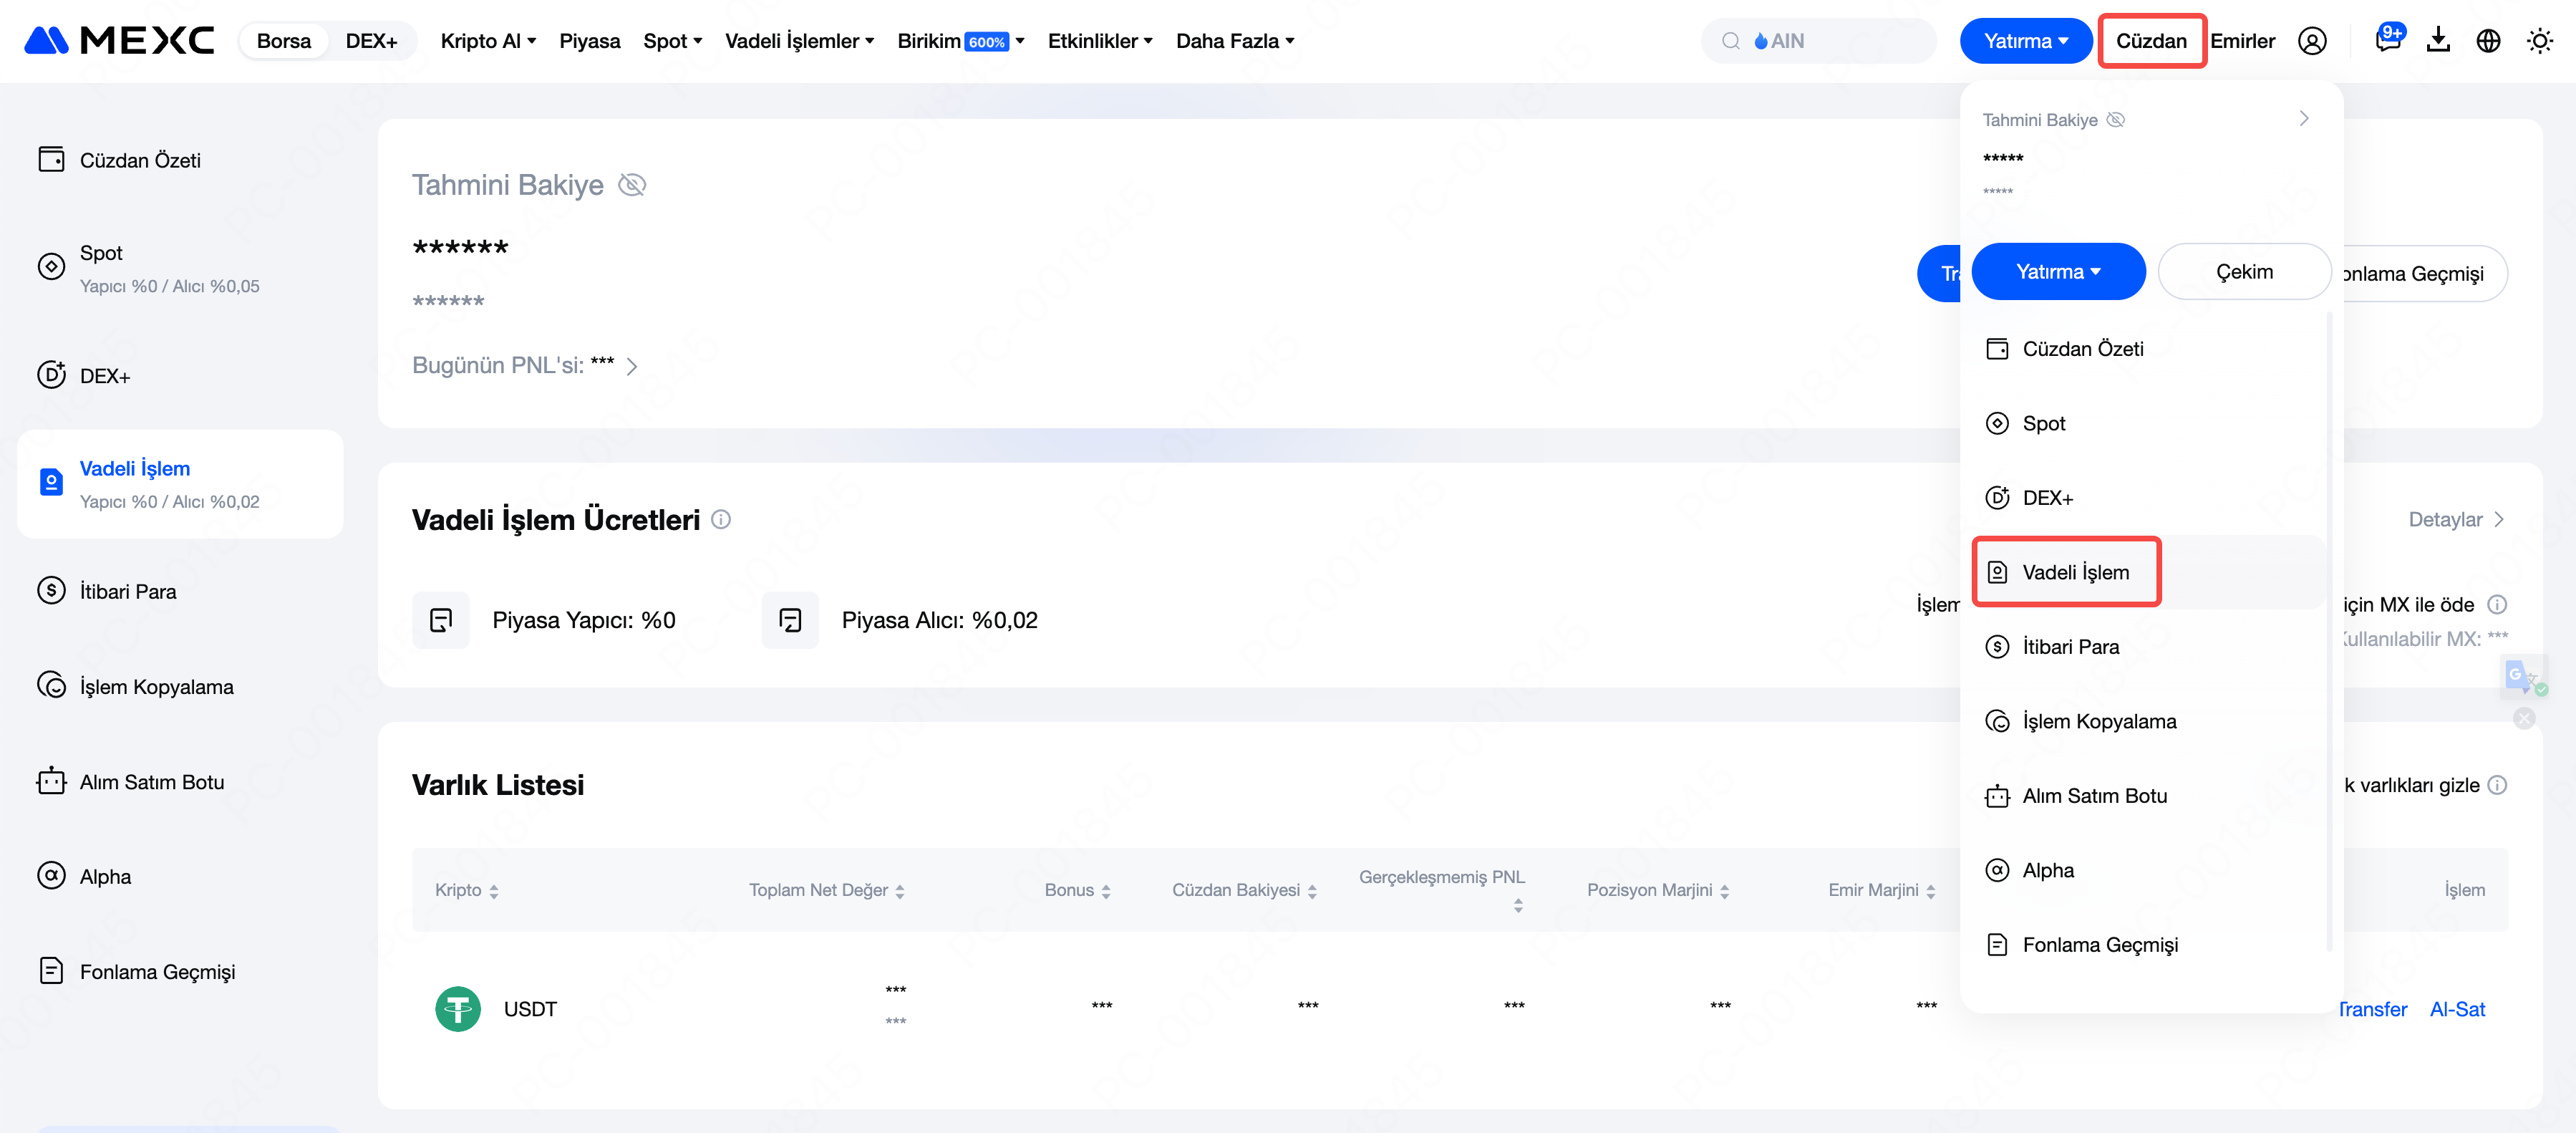Click the Alpha icon in left sidebar

point(51,875)
